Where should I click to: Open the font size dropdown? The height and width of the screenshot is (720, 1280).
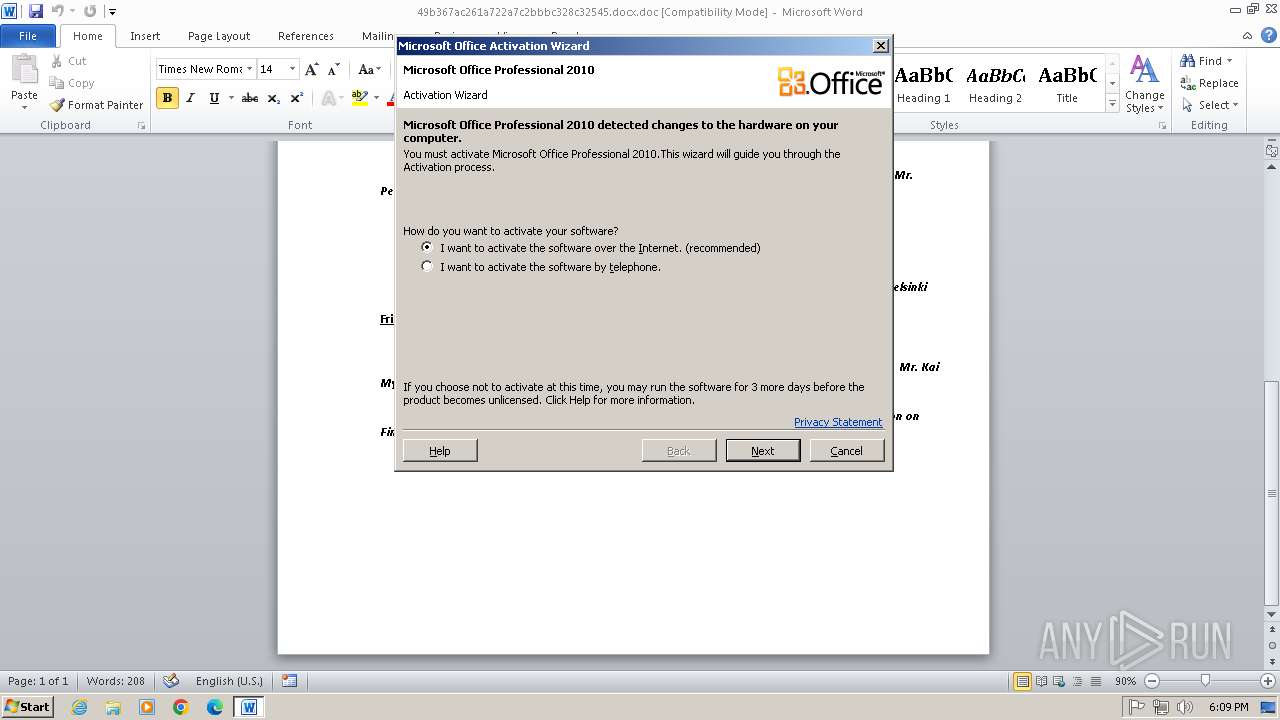pos(292,69)
